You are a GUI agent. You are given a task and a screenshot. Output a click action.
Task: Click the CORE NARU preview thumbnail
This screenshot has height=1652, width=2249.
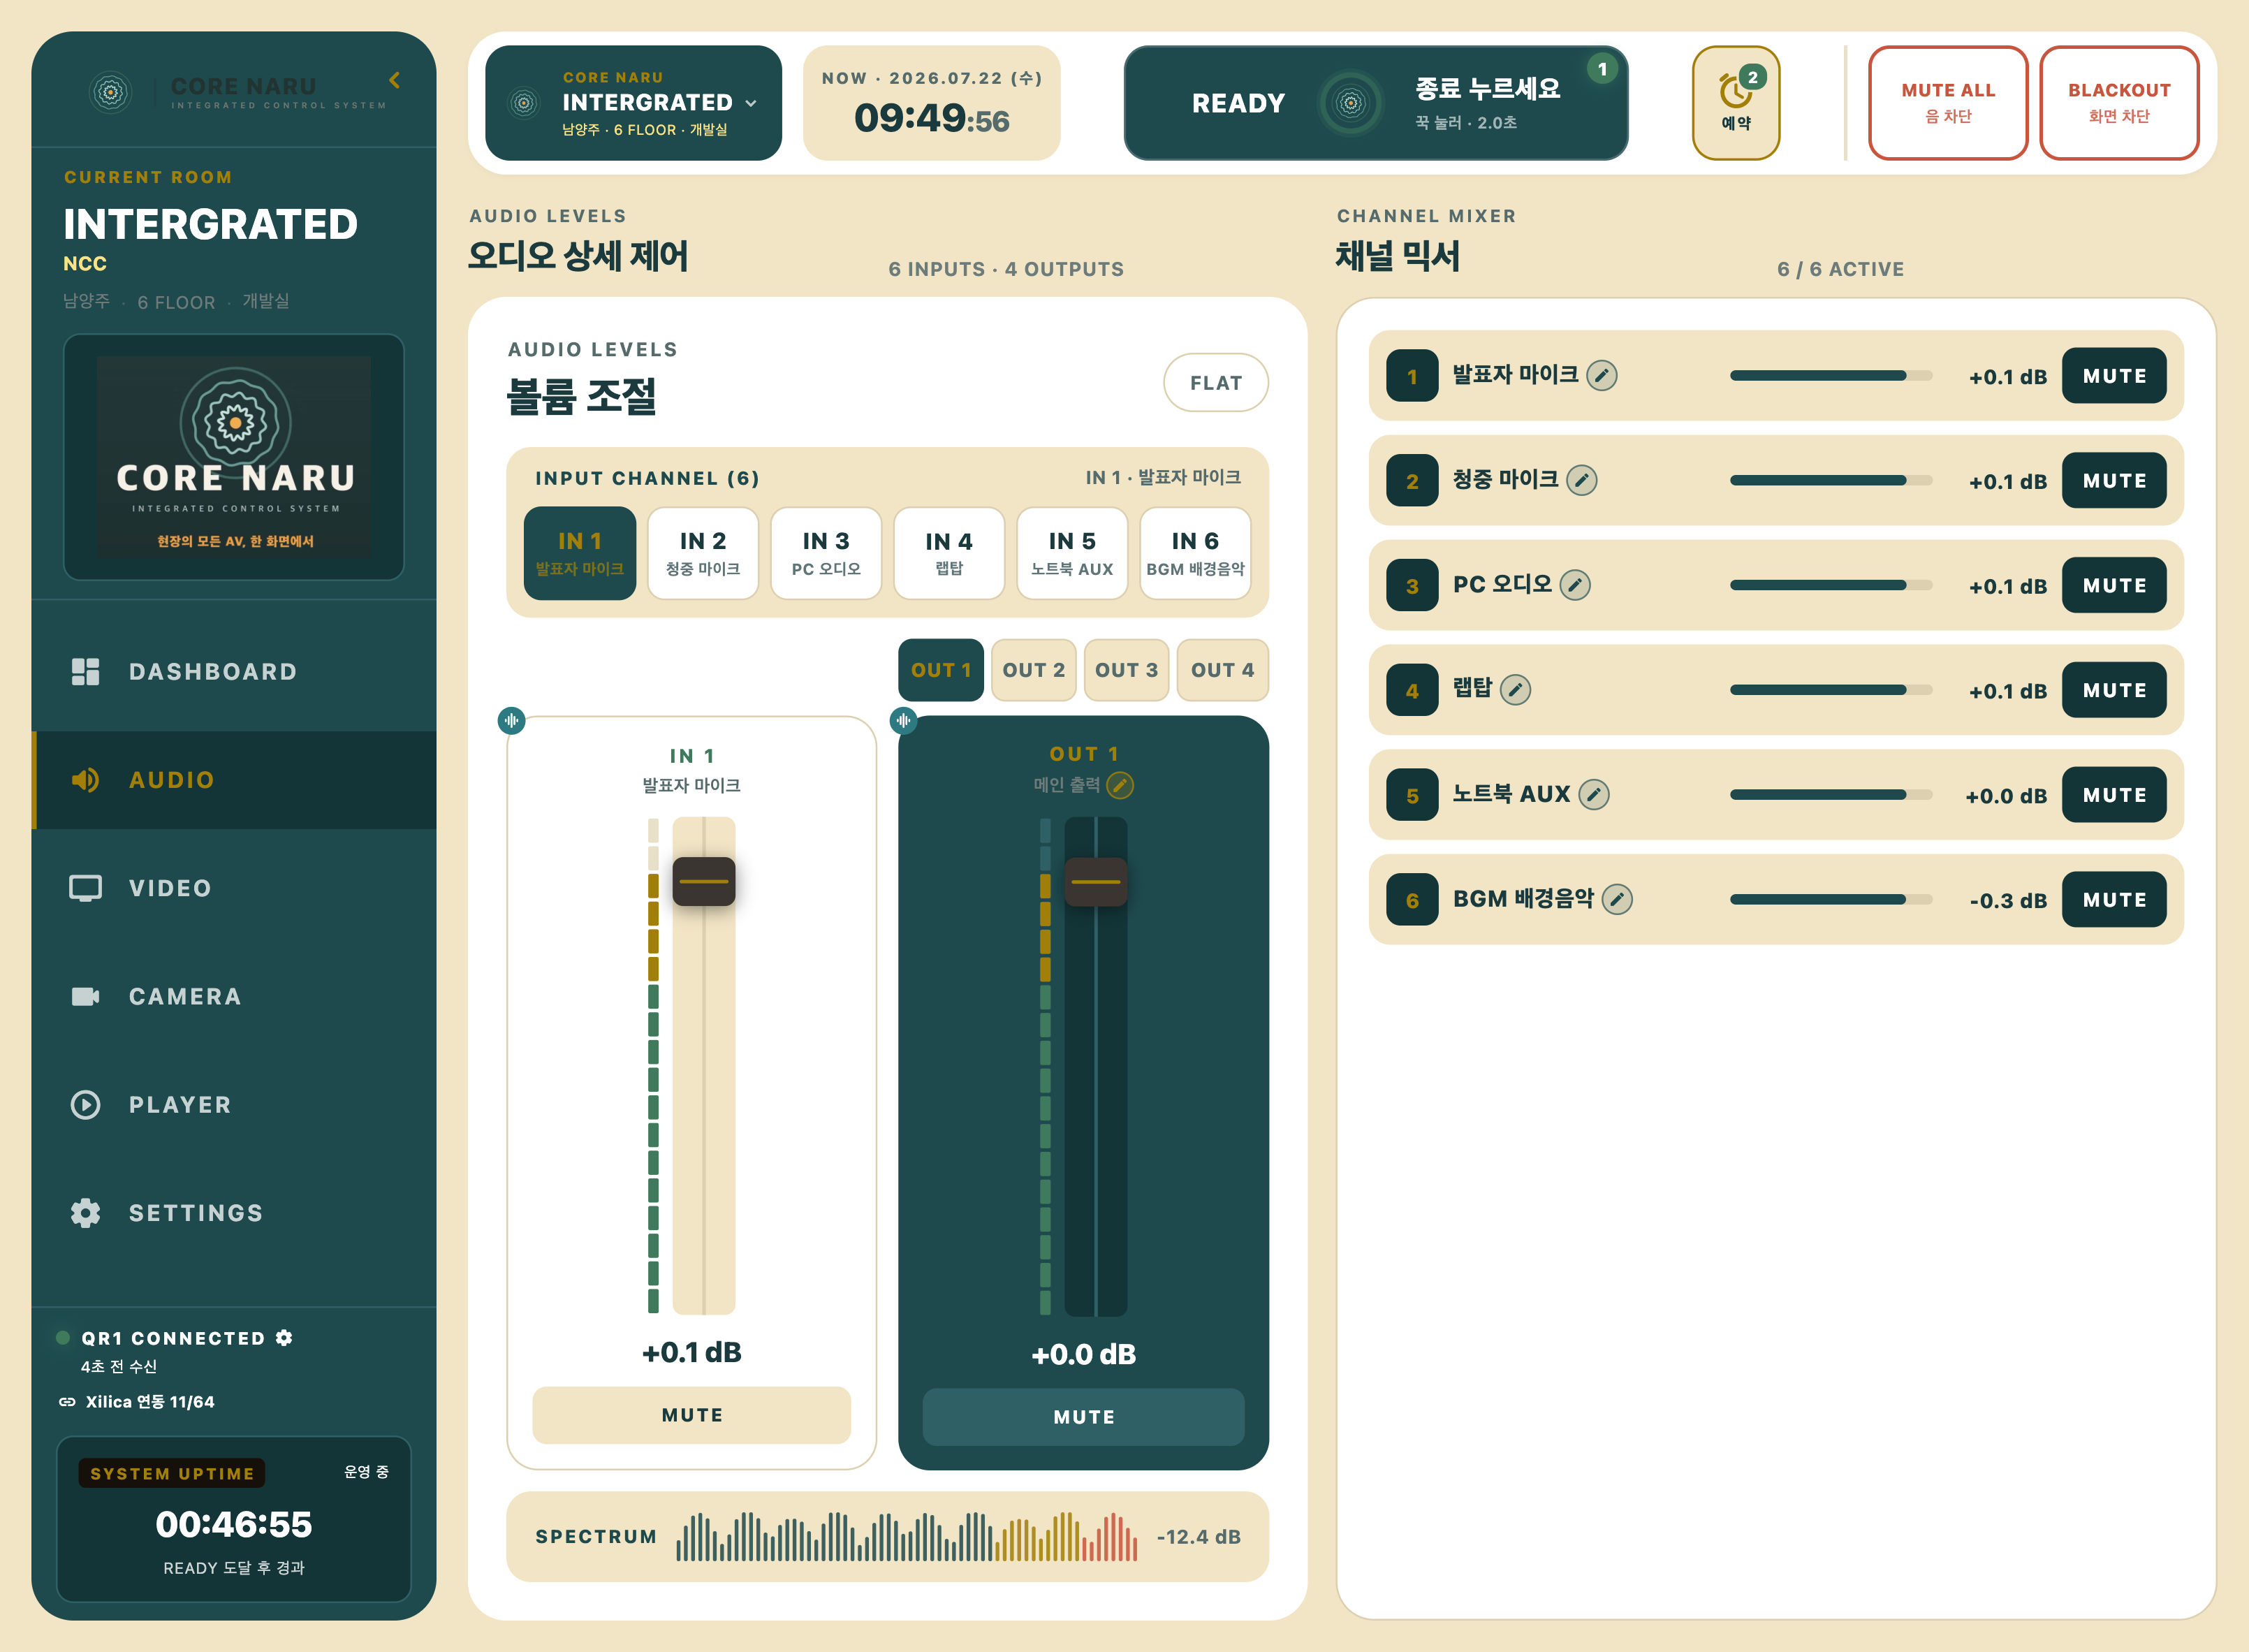[x=234, y=457]
